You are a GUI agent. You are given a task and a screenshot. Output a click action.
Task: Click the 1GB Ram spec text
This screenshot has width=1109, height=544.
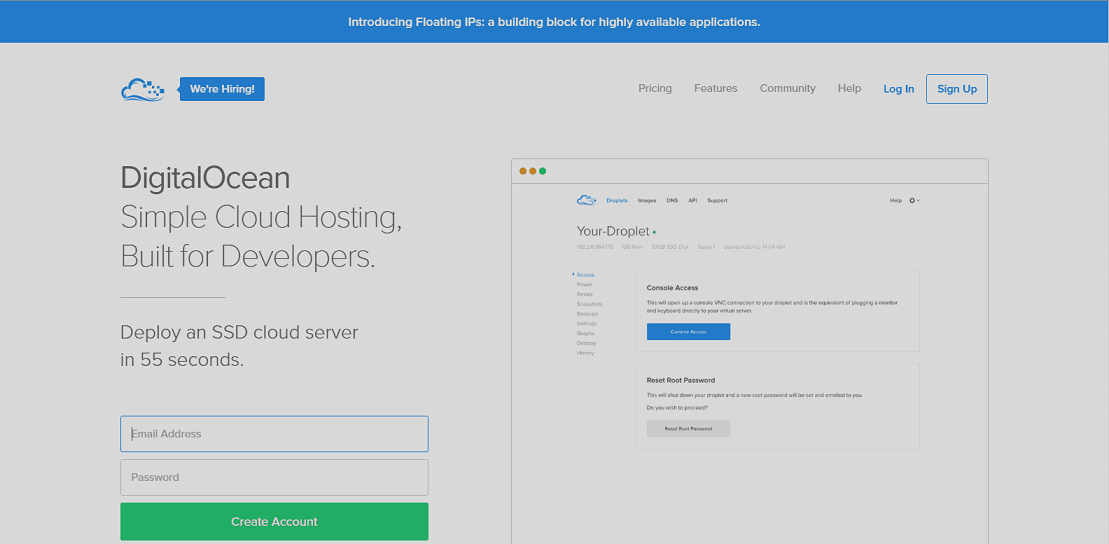632,247
